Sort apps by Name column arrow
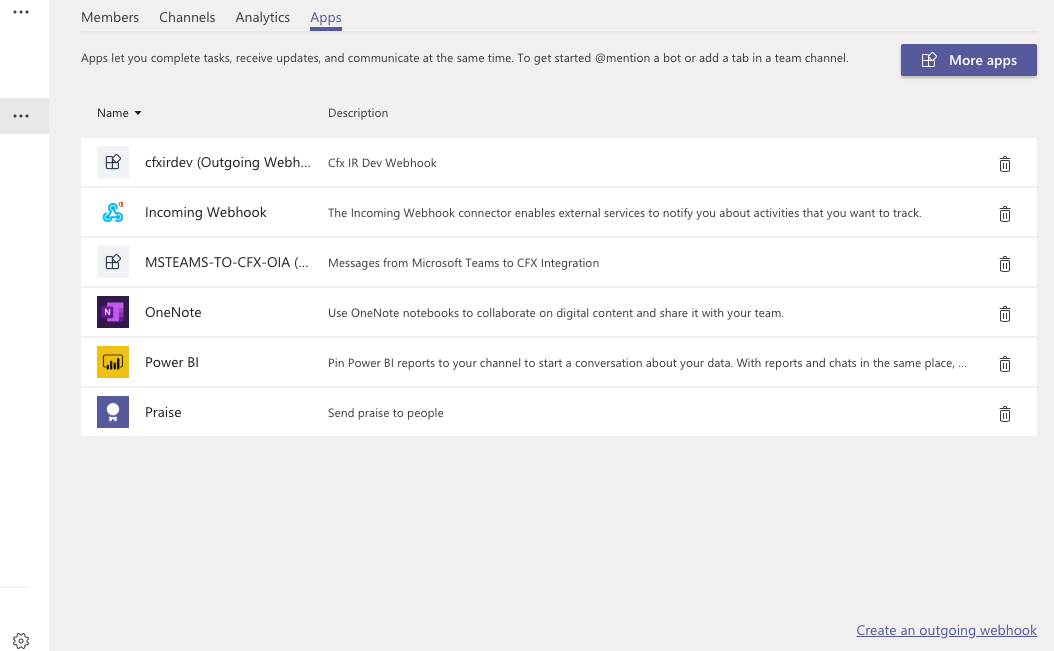Screen dimensions: 1054x651 pyautogui.click(x=138, y=113)
